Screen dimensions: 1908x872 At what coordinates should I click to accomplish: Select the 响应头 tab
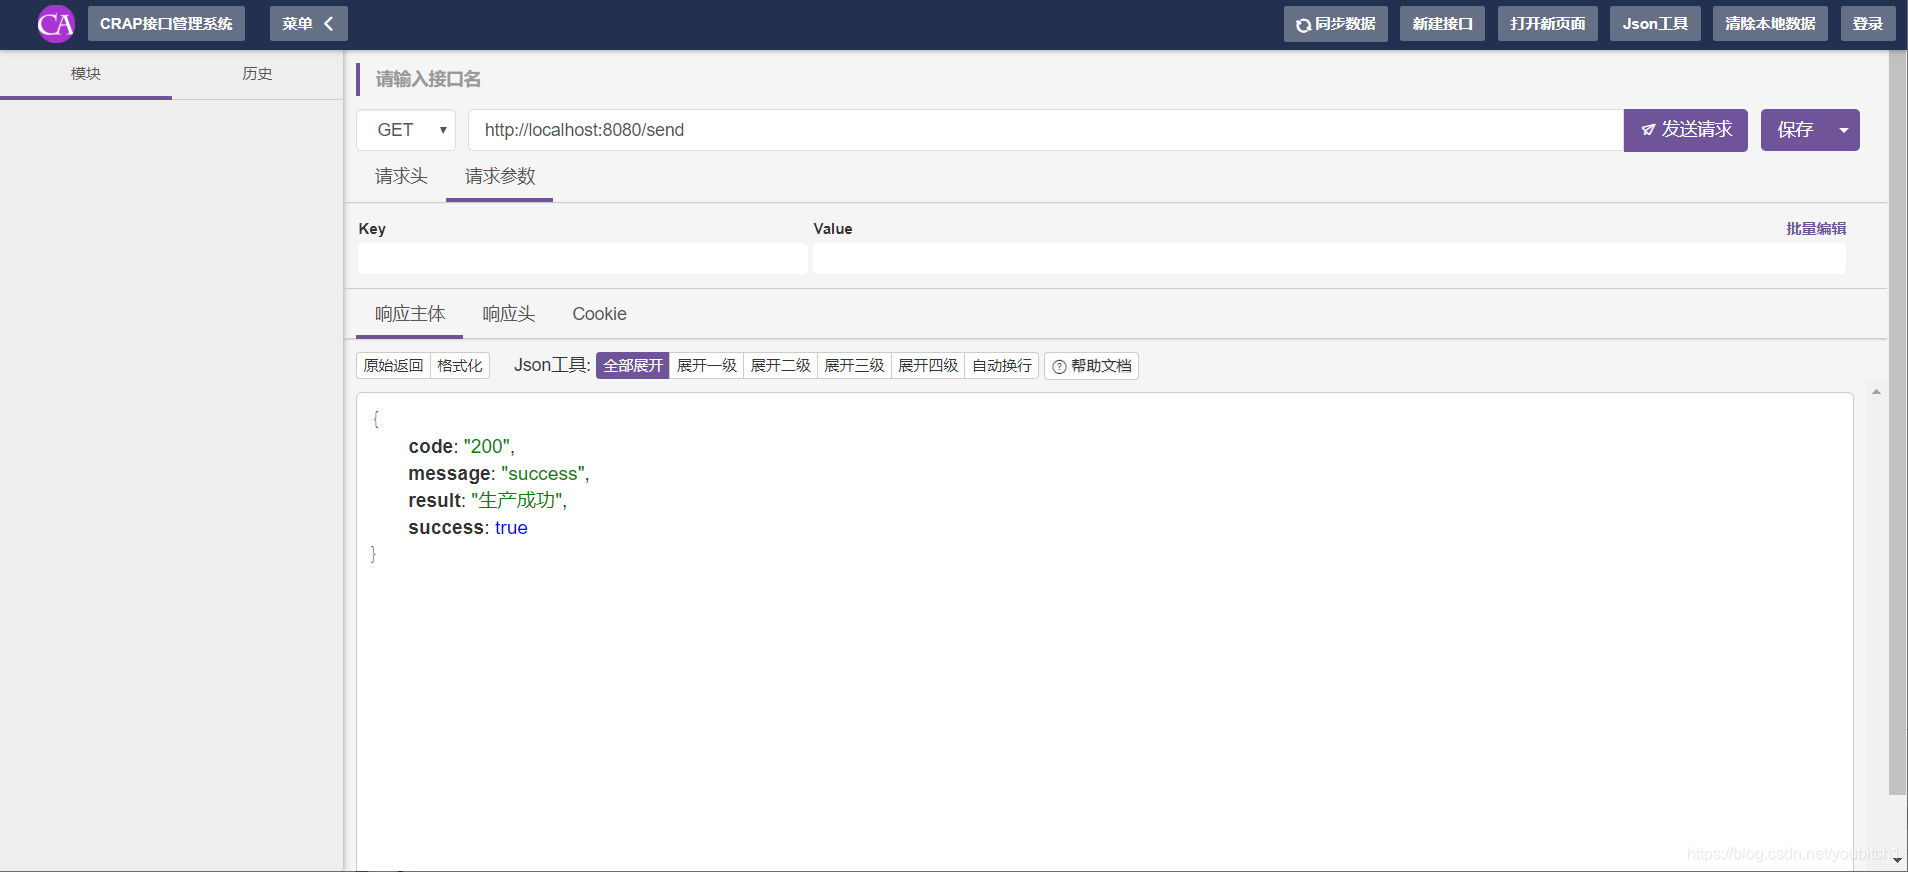(508, 314)
